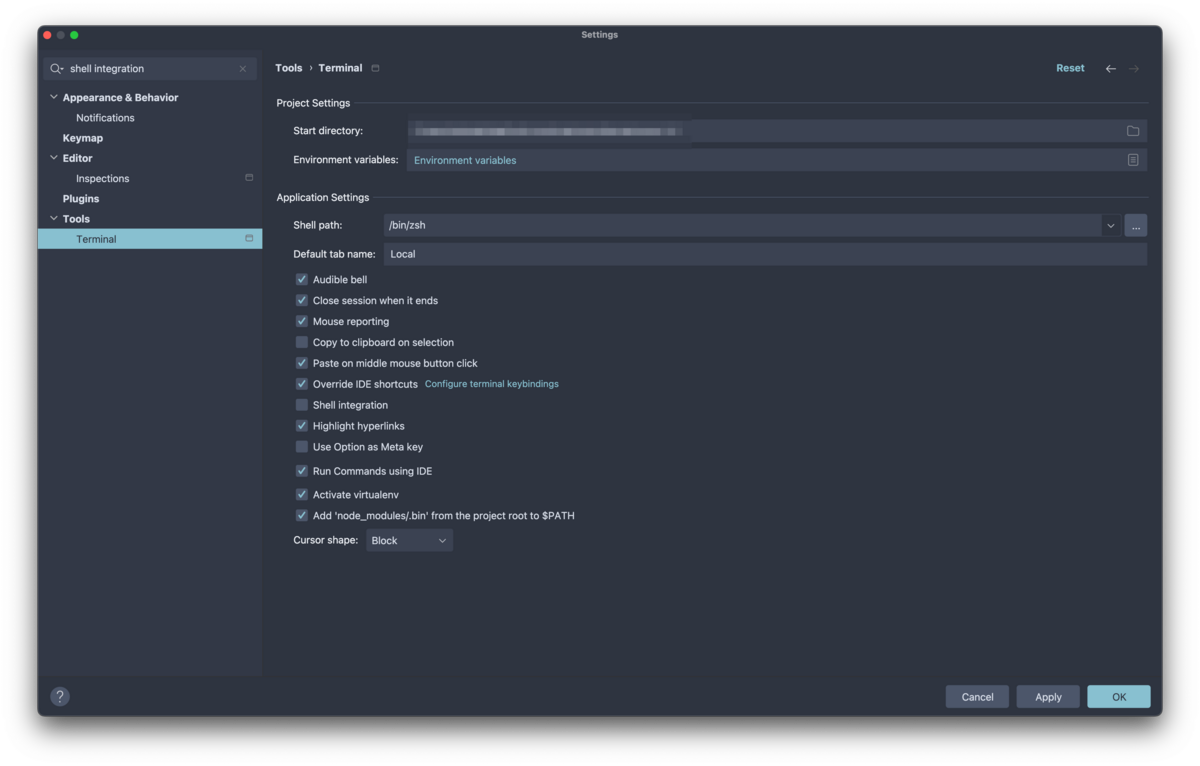Click OK button

tap(1119, 697)
